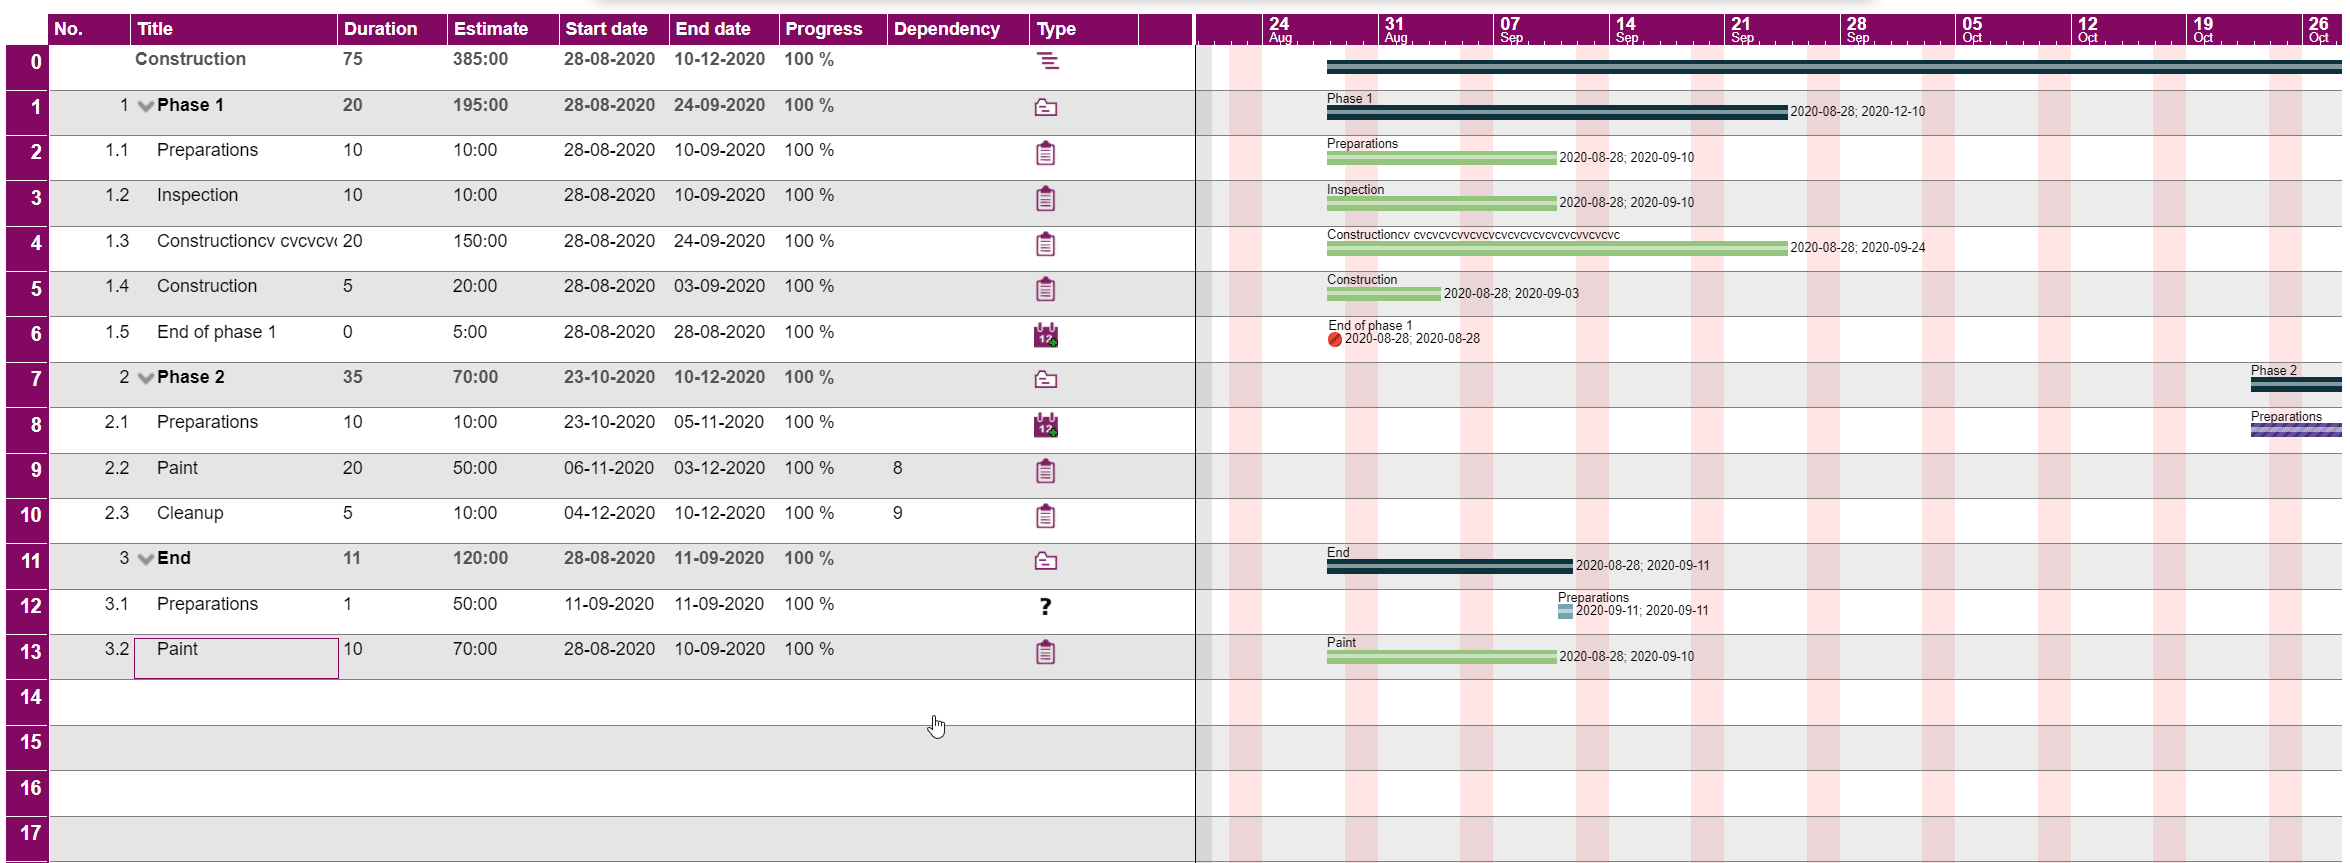This screenshot has height=863, width=2350.
Task: Collapse the End group
Action: point(146,559)
